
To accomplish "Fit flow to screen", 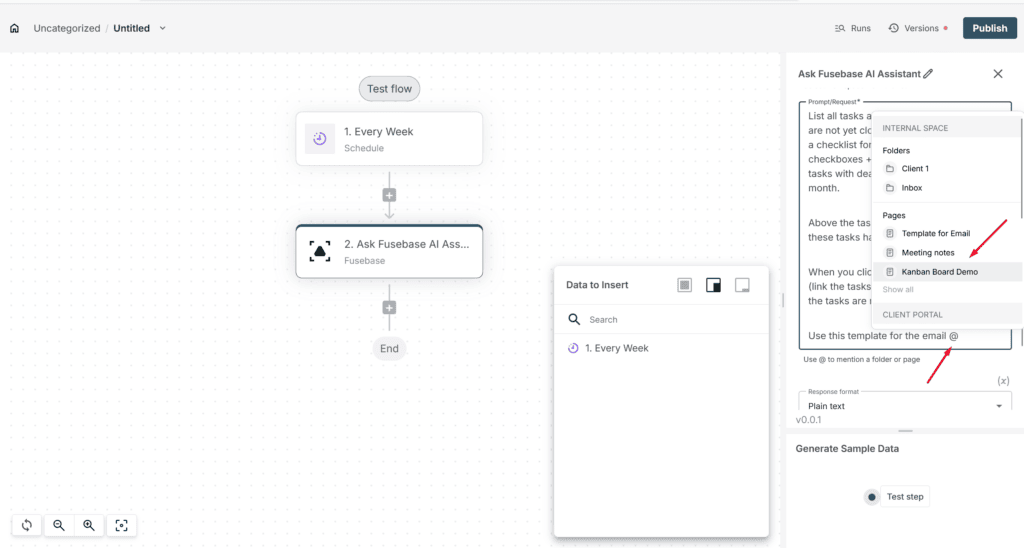I will pyautogui.click(x=121, y=525).
